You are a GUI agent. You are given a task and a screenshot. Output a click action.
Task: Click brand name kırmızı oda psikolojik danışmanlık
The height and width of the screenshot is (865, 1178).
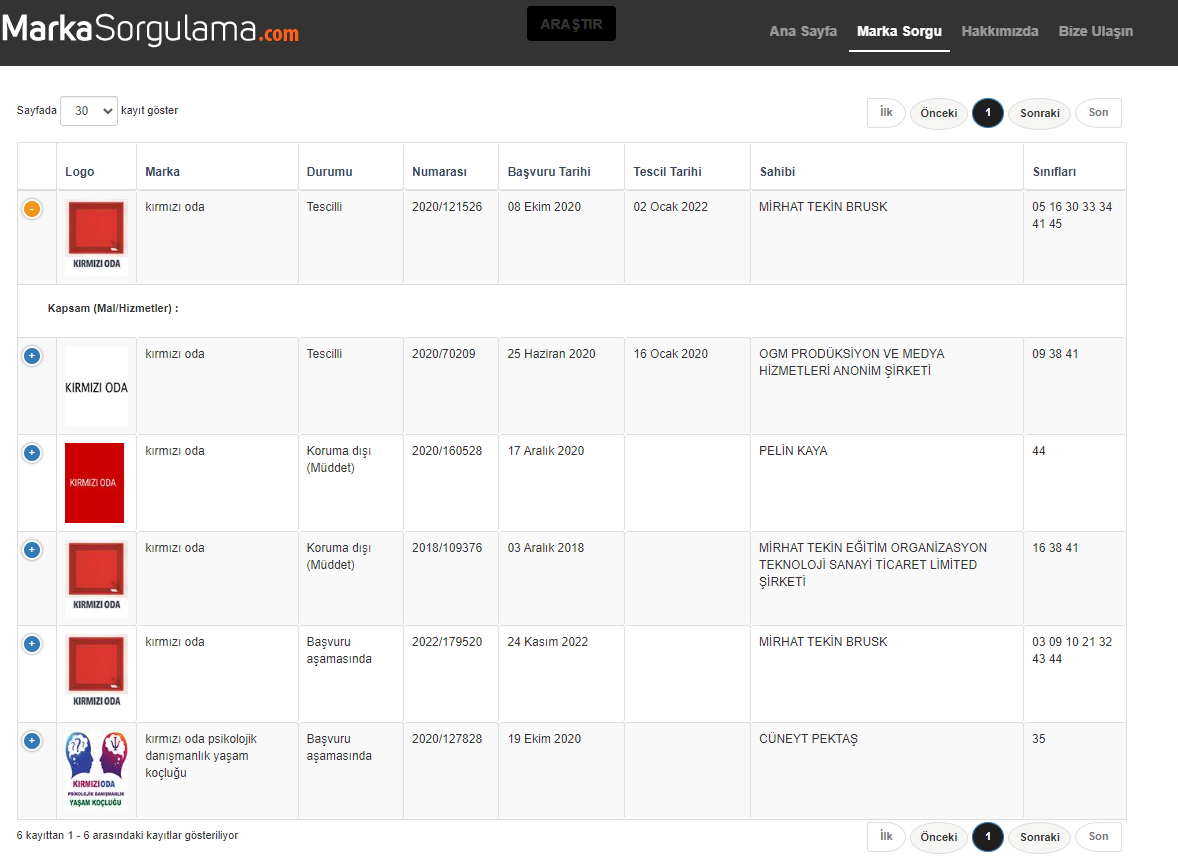[x=201, y=755]
